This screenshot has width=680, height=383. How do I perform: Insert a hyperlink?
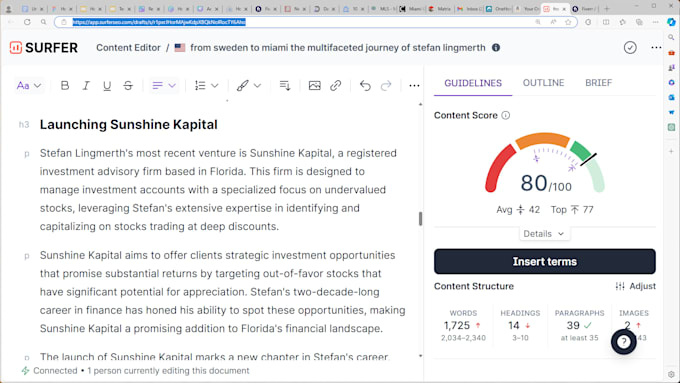[x=335, y=86]
